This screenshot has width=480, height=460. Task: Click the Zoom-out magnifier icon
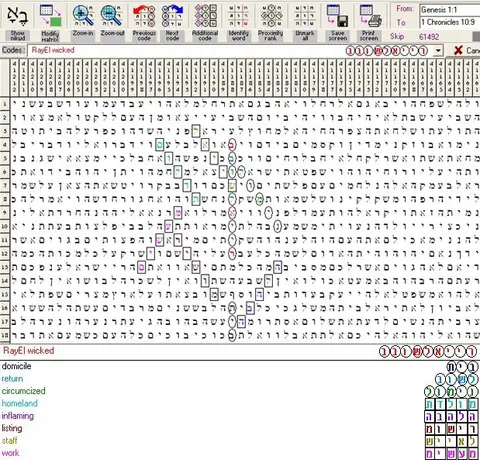[x=111, y=15]
